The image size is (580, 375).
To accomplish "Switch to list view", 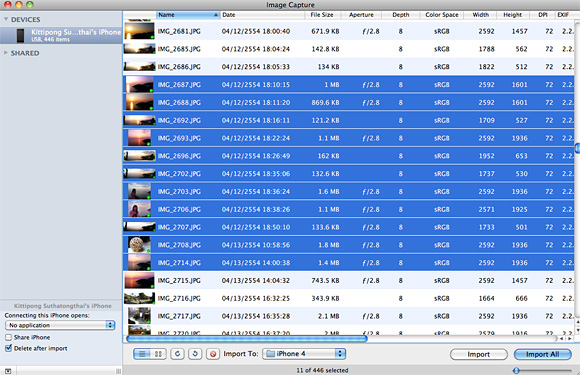I will click(142, 354).
